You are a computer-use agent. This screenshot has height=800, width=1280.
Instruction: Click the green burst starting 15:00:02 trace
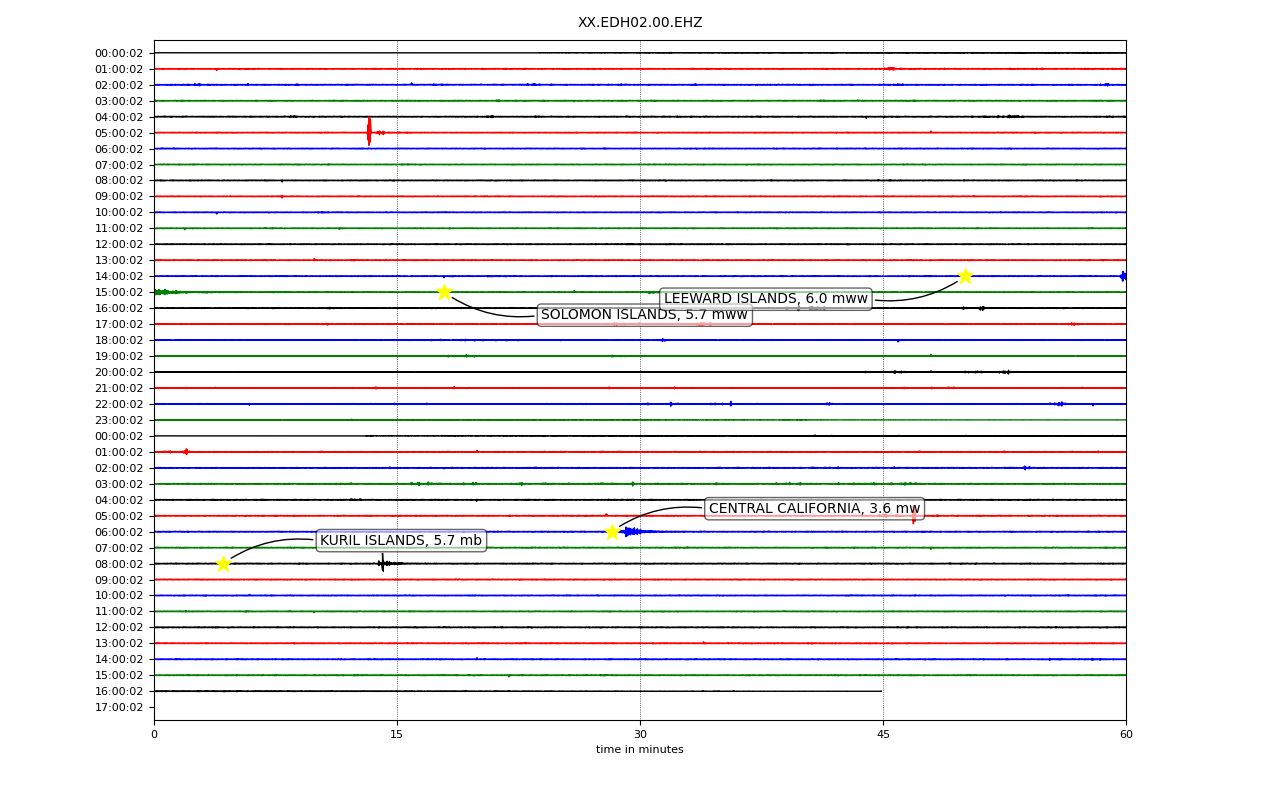pyautogui.click(x=166, y=292)
